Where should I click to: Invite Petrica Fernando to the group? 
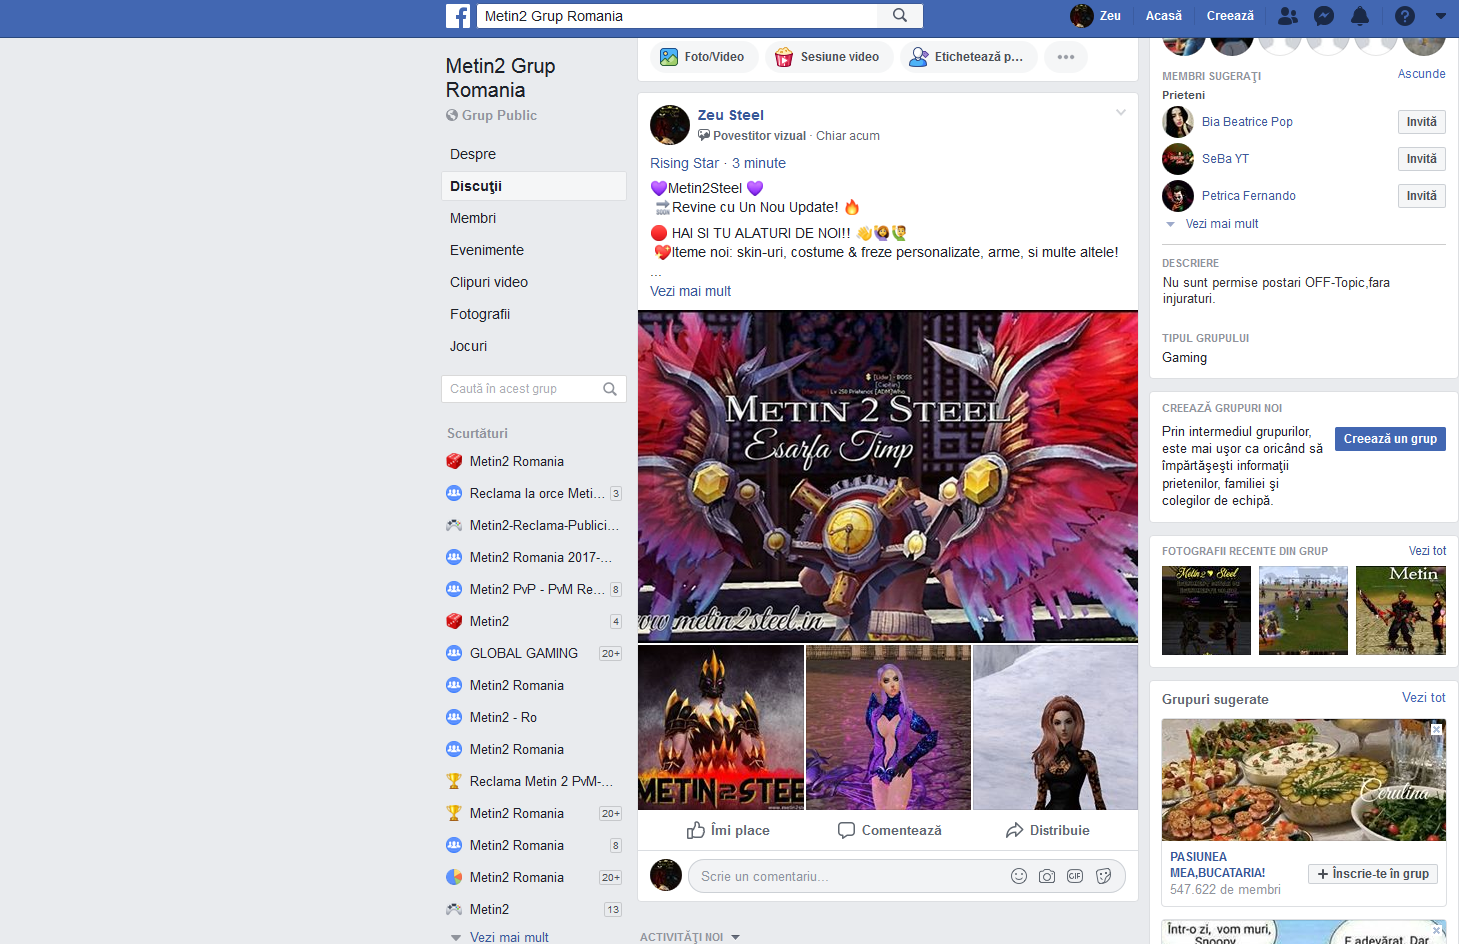[1421, 196]
